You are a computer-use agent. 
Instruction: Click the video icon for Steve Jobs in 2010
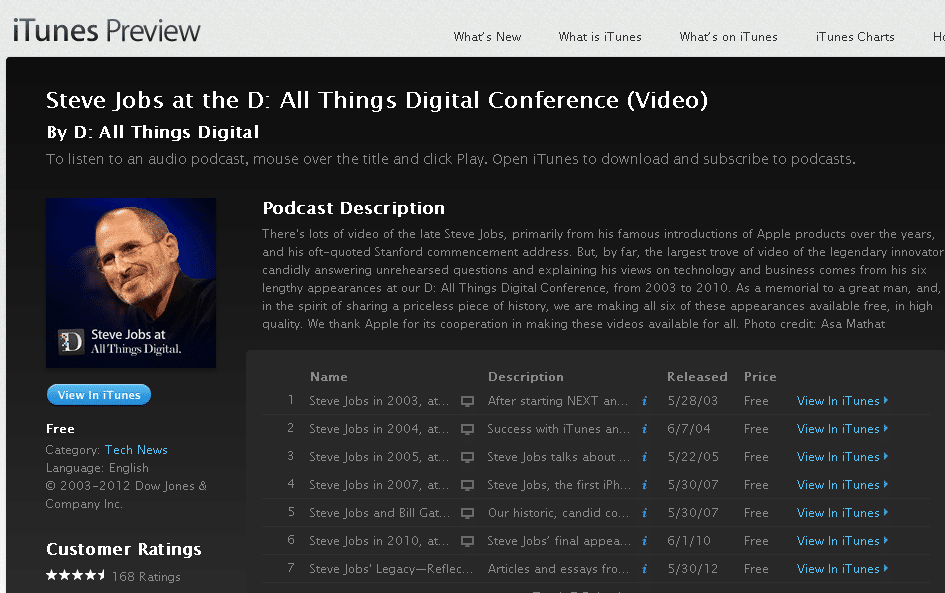(x=467, y=541)
